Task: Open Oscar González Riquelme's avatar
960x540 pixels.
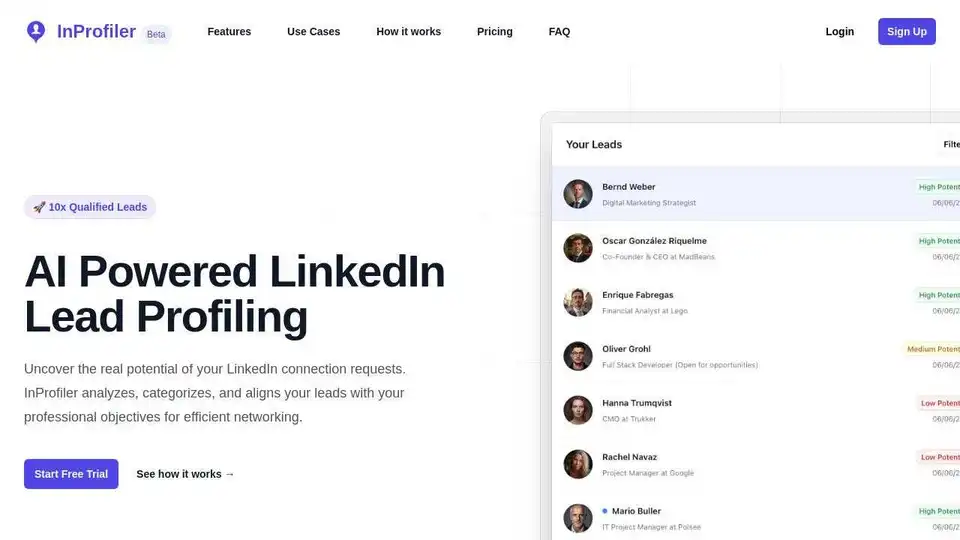Action: (x=577, y=248)
